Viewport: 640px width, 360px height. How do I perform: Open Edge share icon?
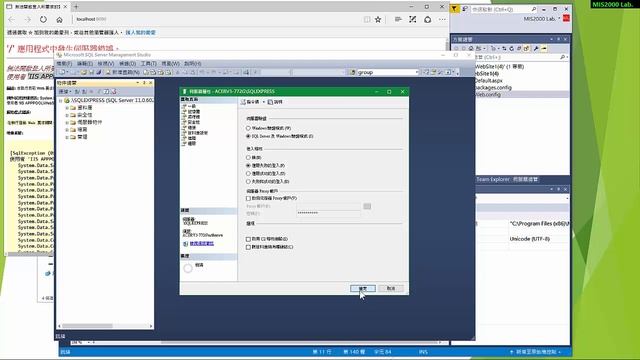tap(427, 19)
